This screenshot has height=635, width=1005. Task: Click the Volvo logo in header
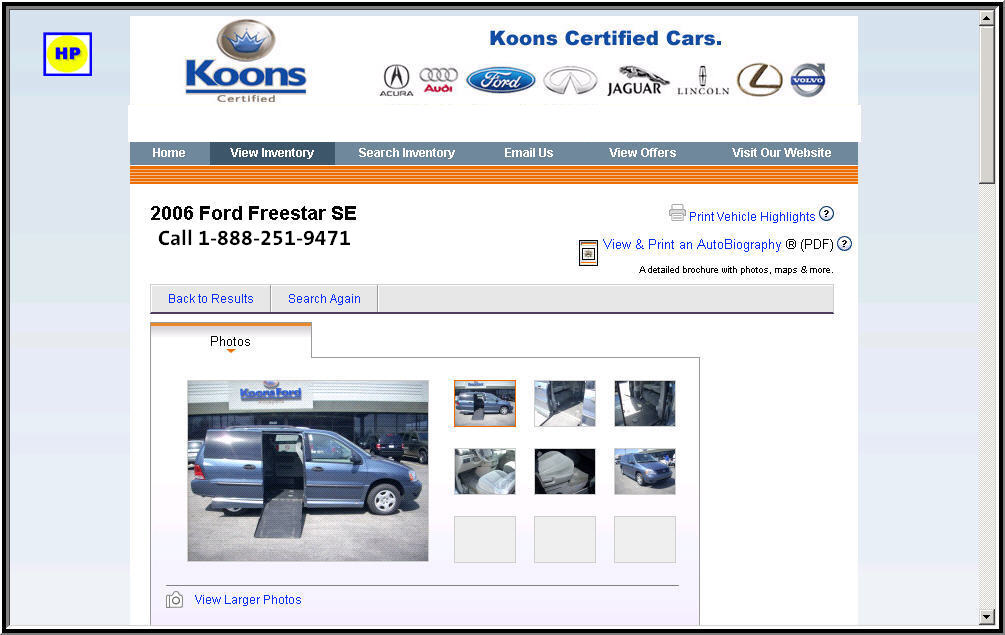point(808,80)
